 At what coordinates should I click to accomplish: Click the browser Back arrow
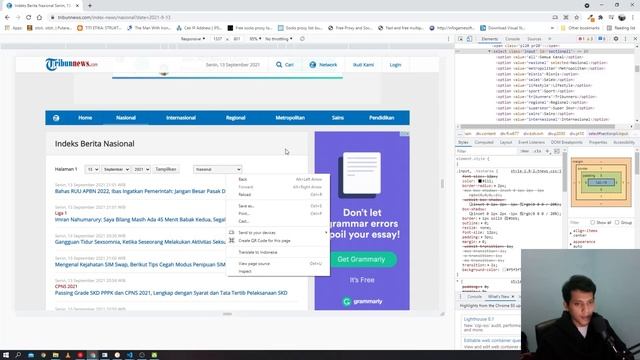[7, 18]
